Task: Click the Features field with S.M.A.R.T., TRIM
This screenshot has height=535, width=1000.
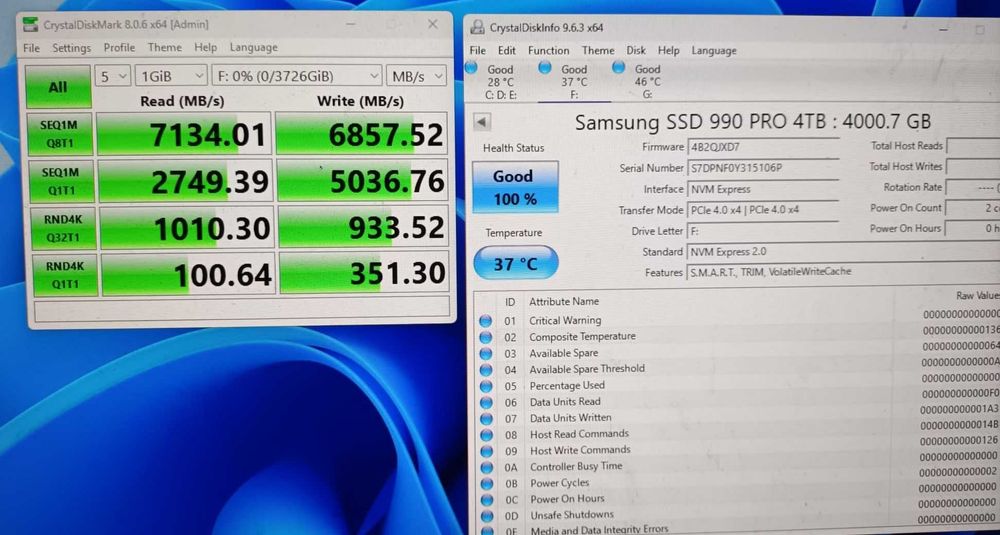Action: 845,272
